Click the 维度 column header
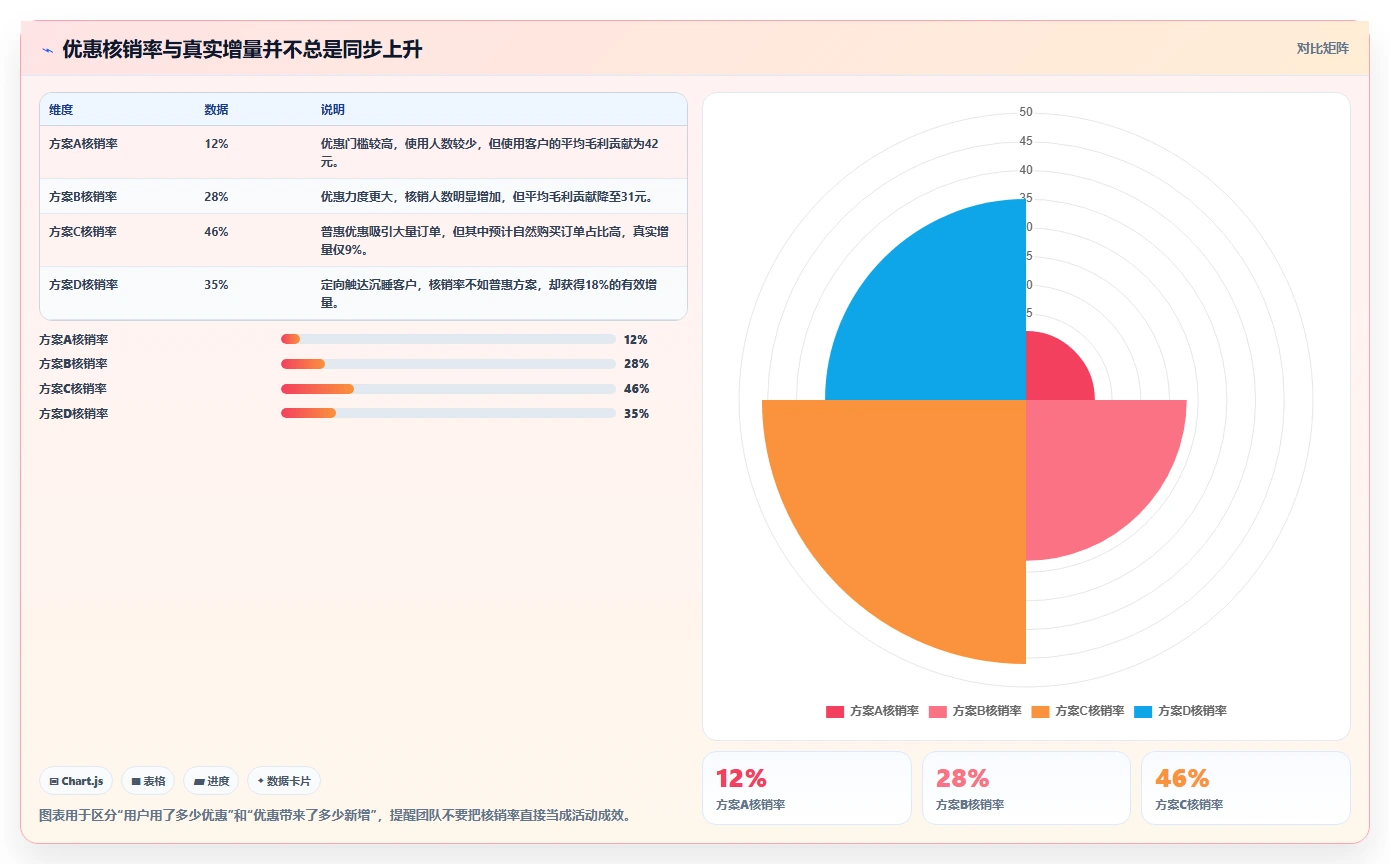1390x864 pixels. click(61, 110)
